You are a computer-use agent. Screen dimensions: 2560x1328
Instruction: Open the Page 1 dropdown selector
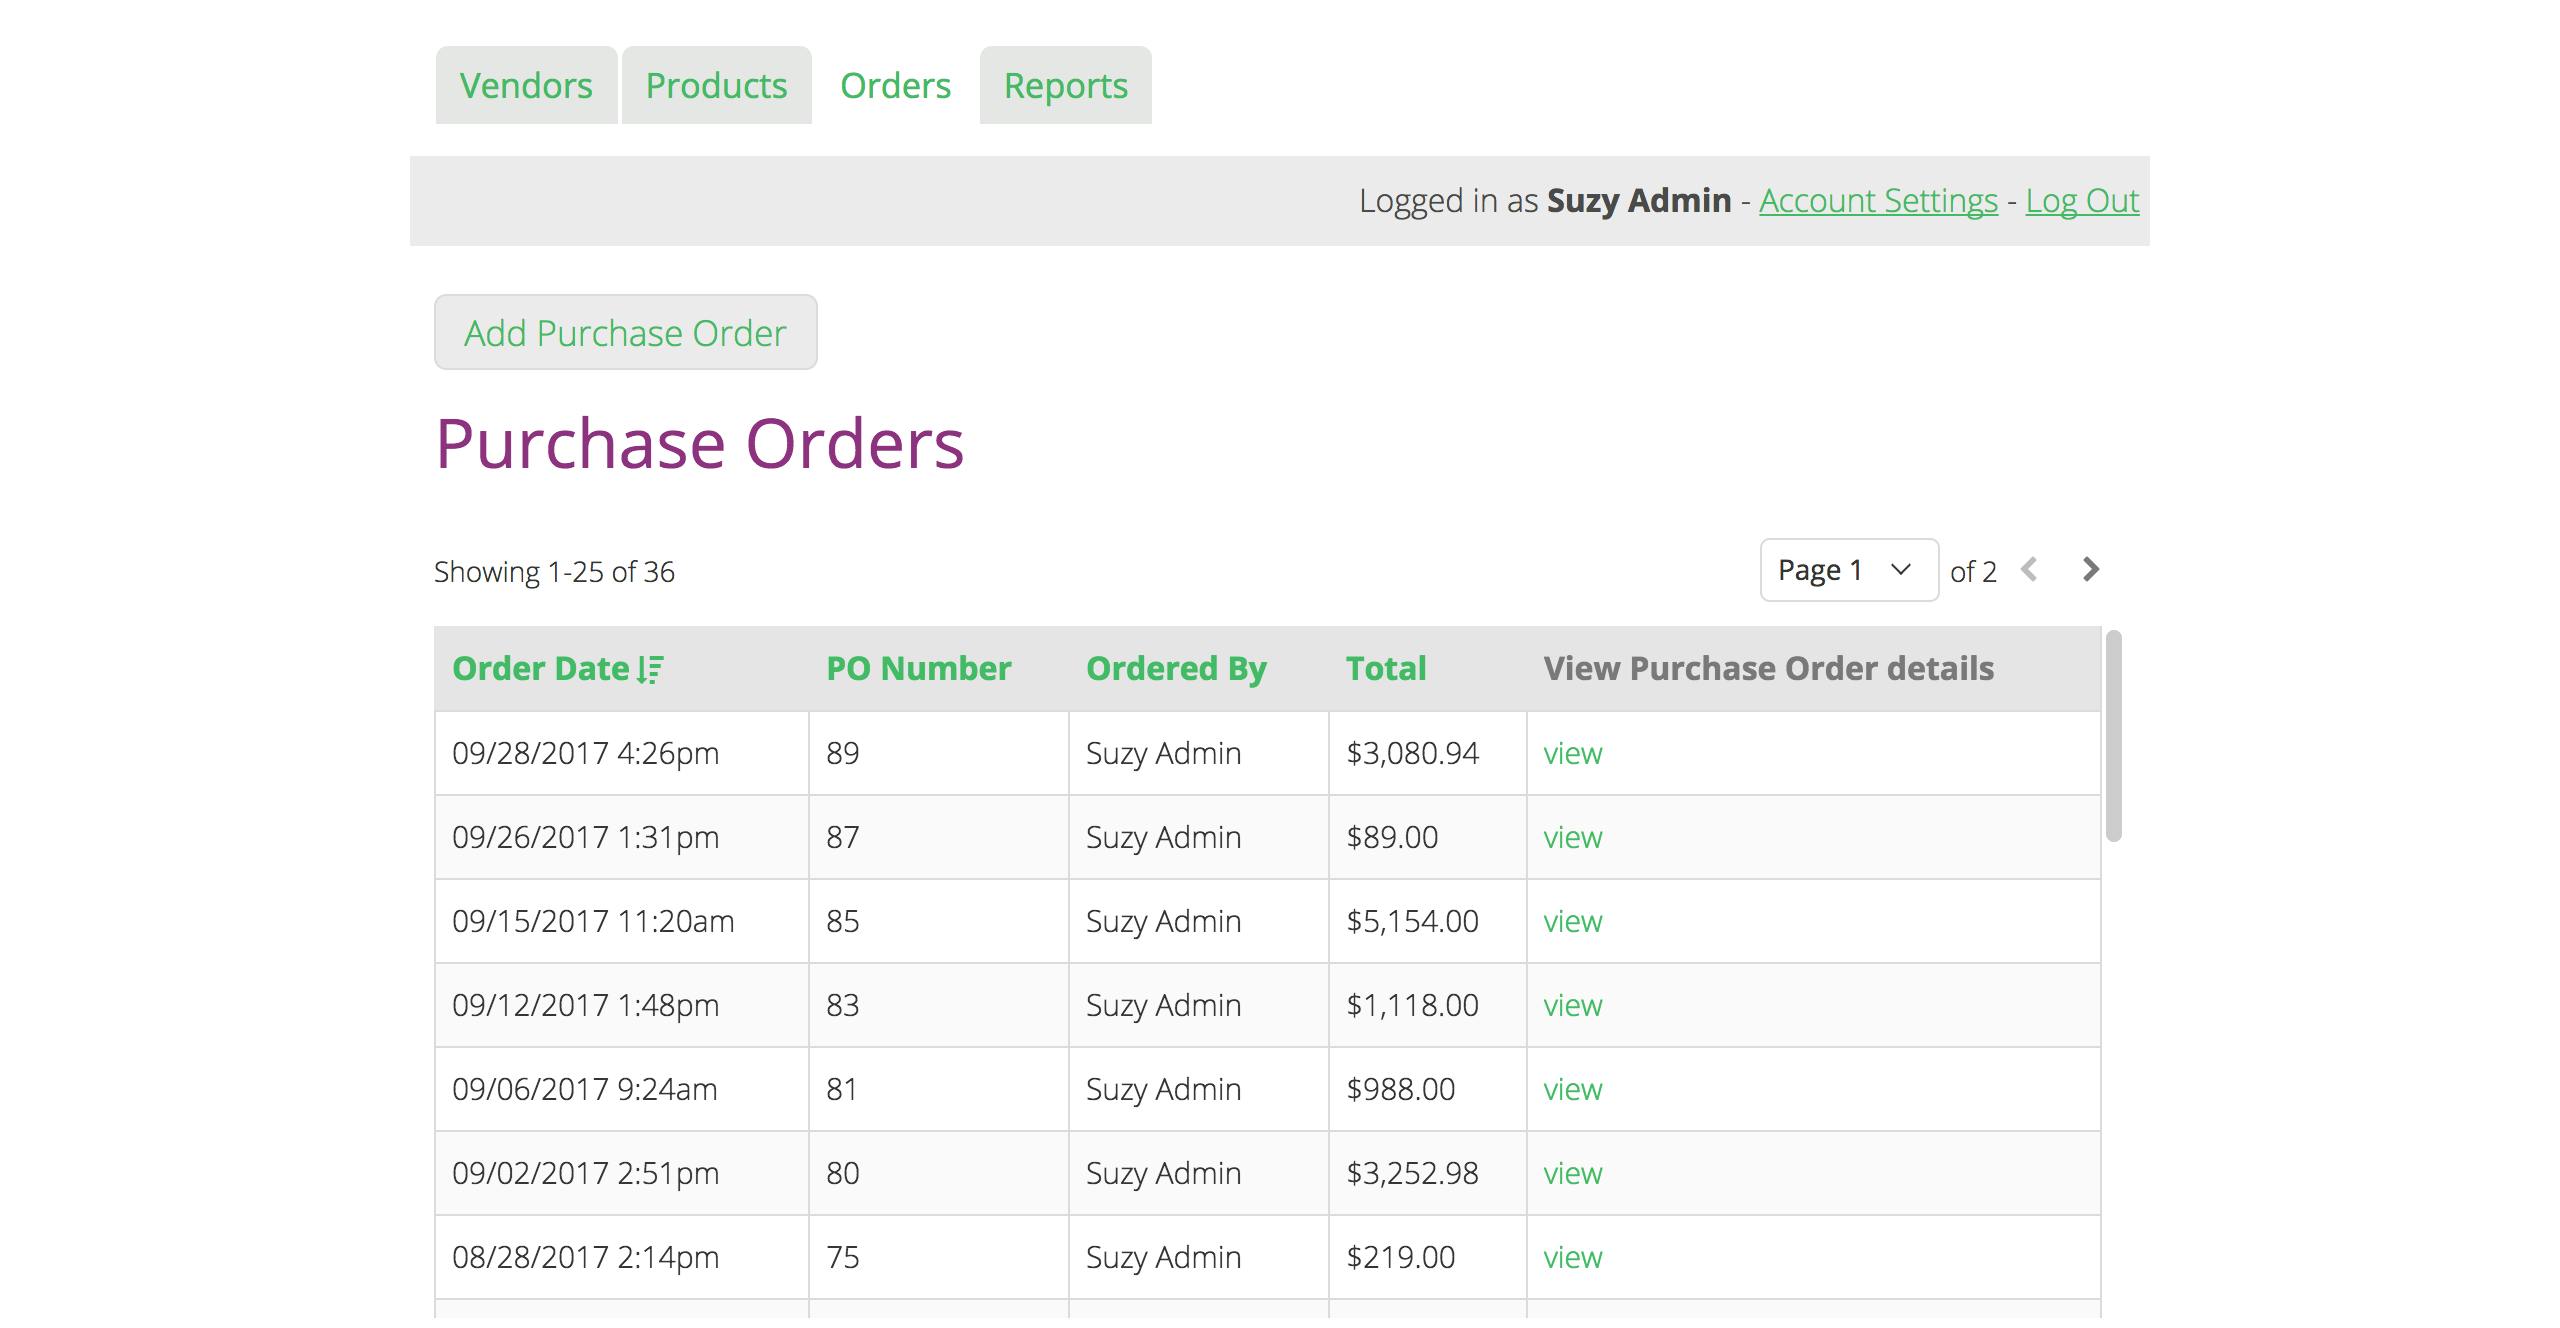[1848, 570]
